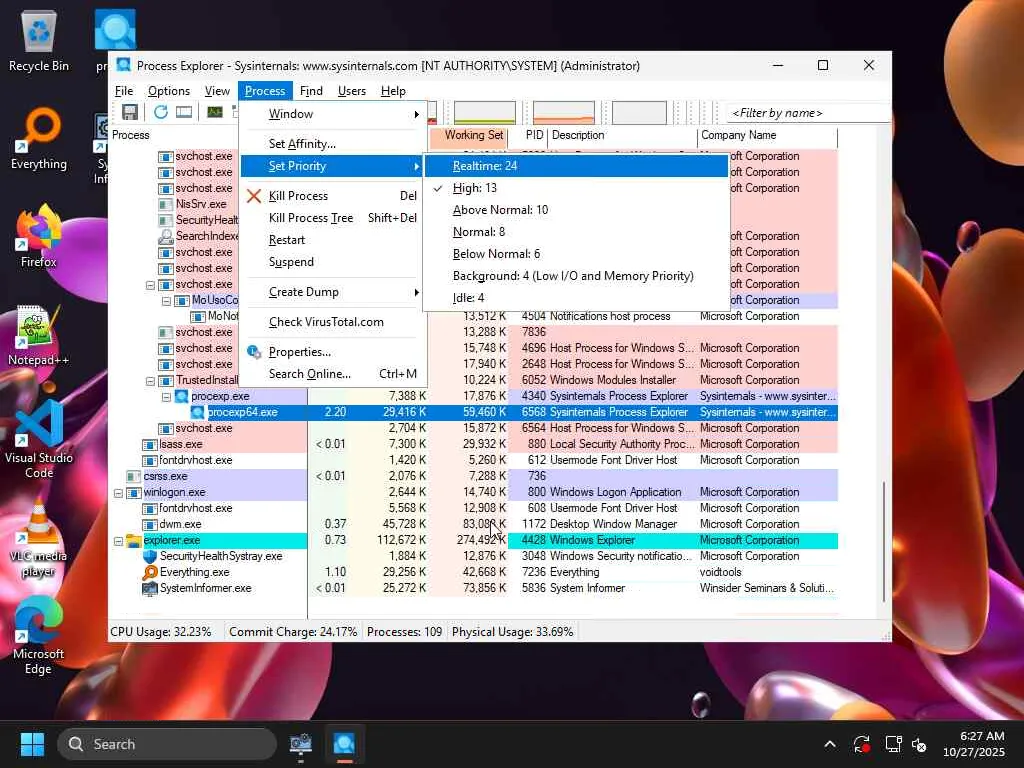Collapse the svchost.exe node above MoUsoCo

click(x=150, y=285)
